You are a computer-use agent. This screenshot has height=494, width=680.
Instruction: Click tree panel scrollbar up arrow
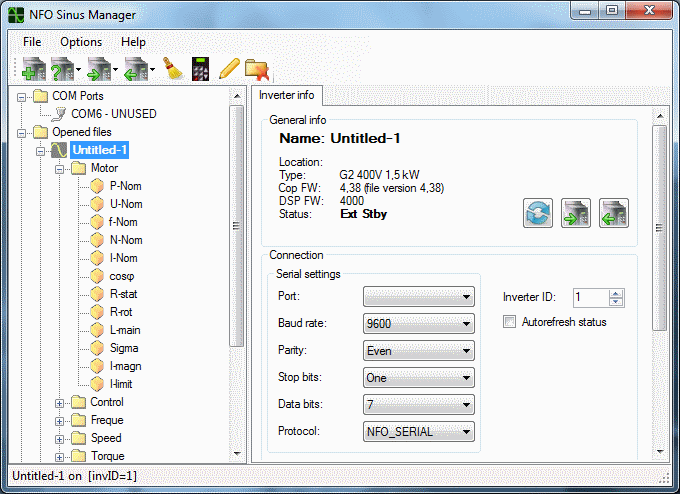pyautogui.click(x=237, y=96)
